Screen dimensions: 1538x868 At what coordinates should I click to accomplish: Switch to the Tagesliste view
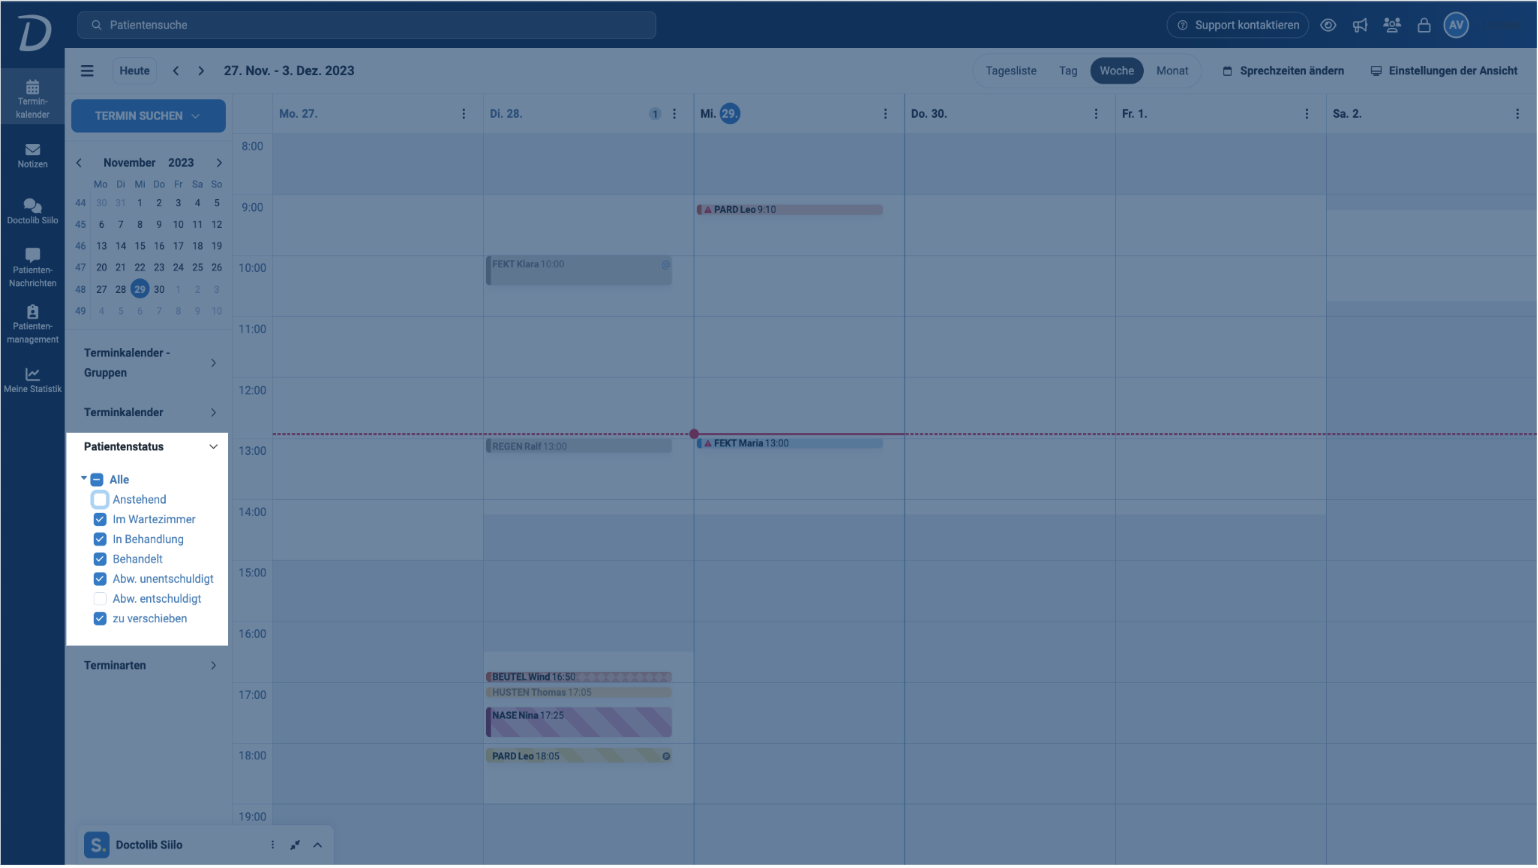pyautogui.click(x=1011, y=71)
